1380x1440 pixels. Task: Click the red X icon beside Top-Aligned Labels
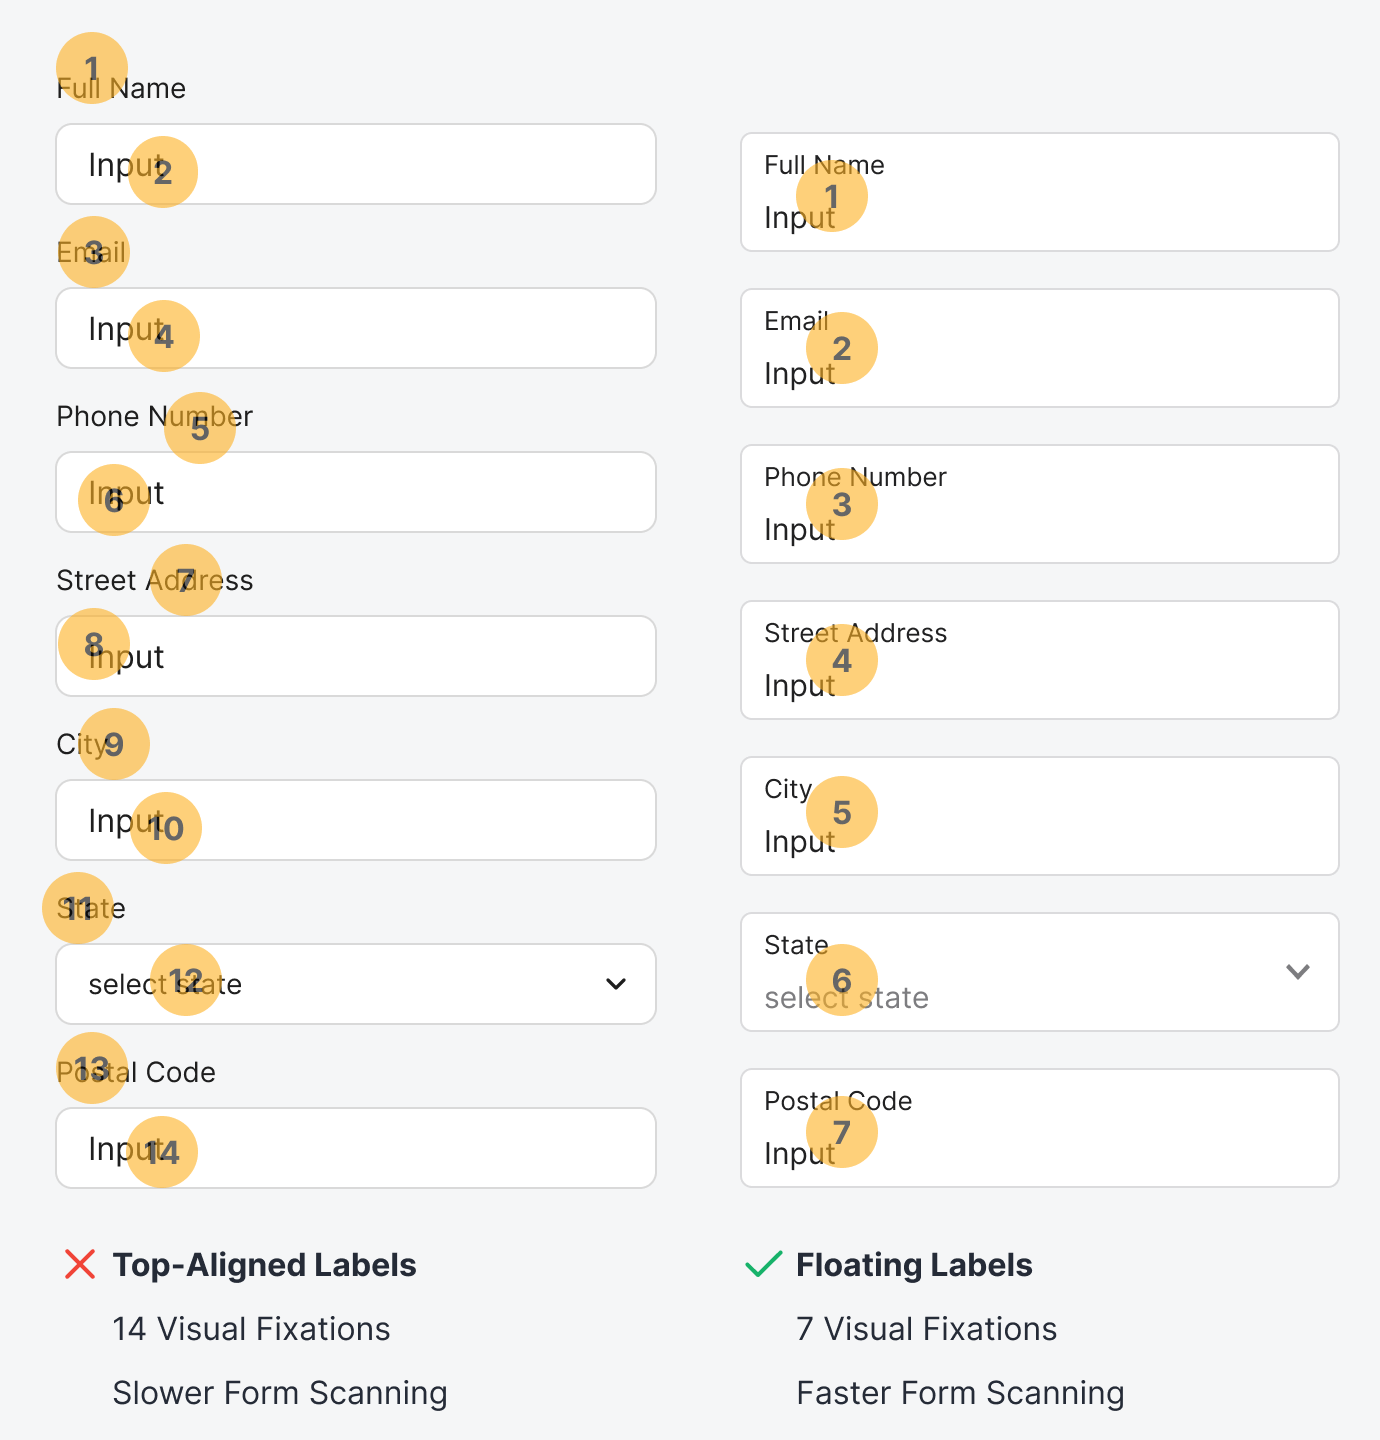[x=79, y=1264]
